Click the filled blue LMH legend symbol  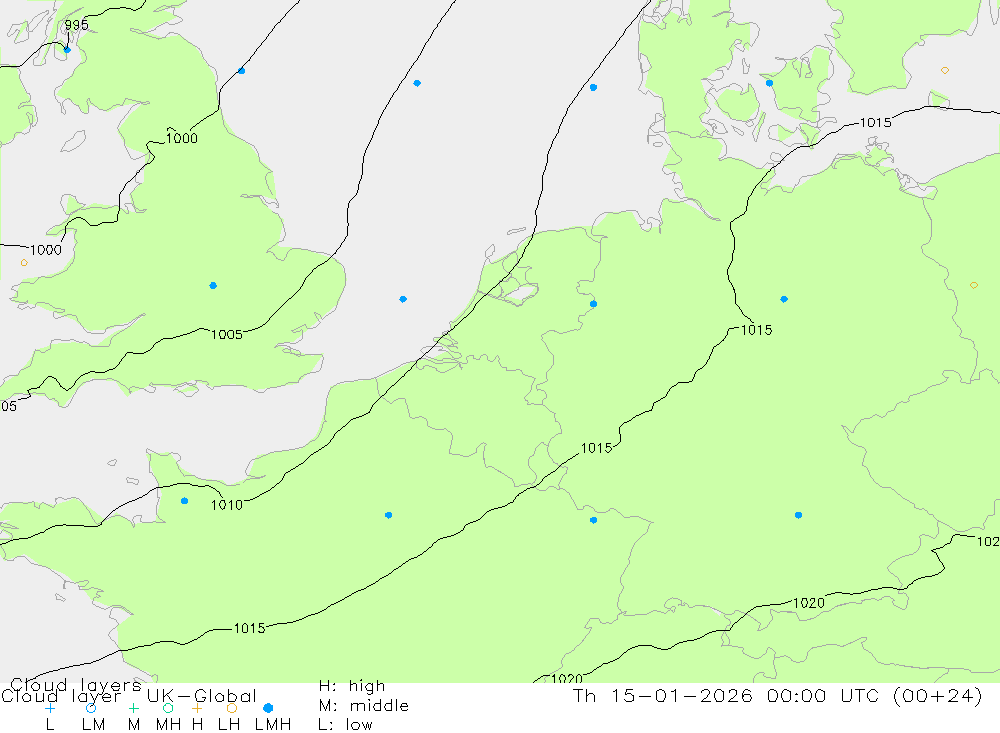point(268,708)
